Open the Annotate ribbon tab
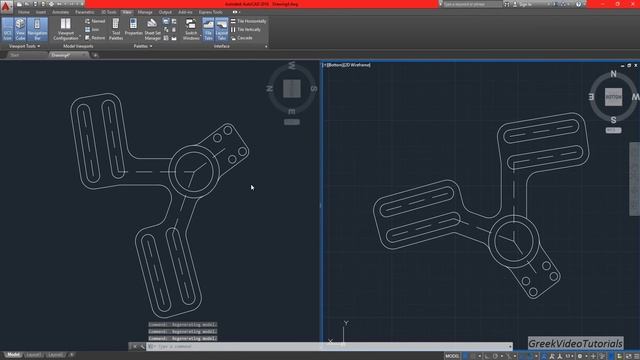640x360 pixels. click(x=60, y=12)
